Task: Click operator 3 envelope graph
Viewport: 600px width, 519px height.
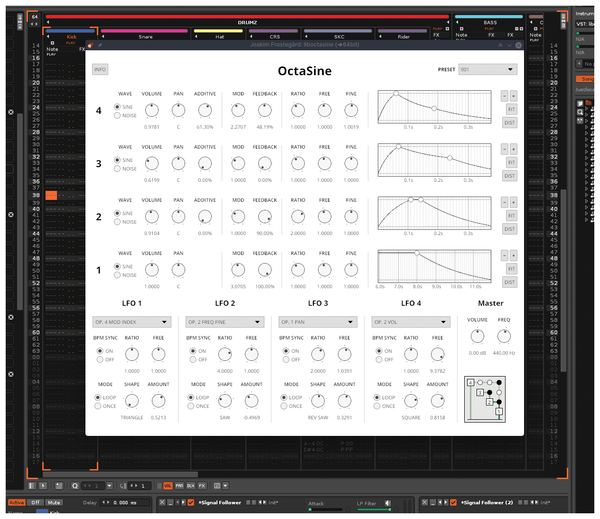Action: pos(434,160)
